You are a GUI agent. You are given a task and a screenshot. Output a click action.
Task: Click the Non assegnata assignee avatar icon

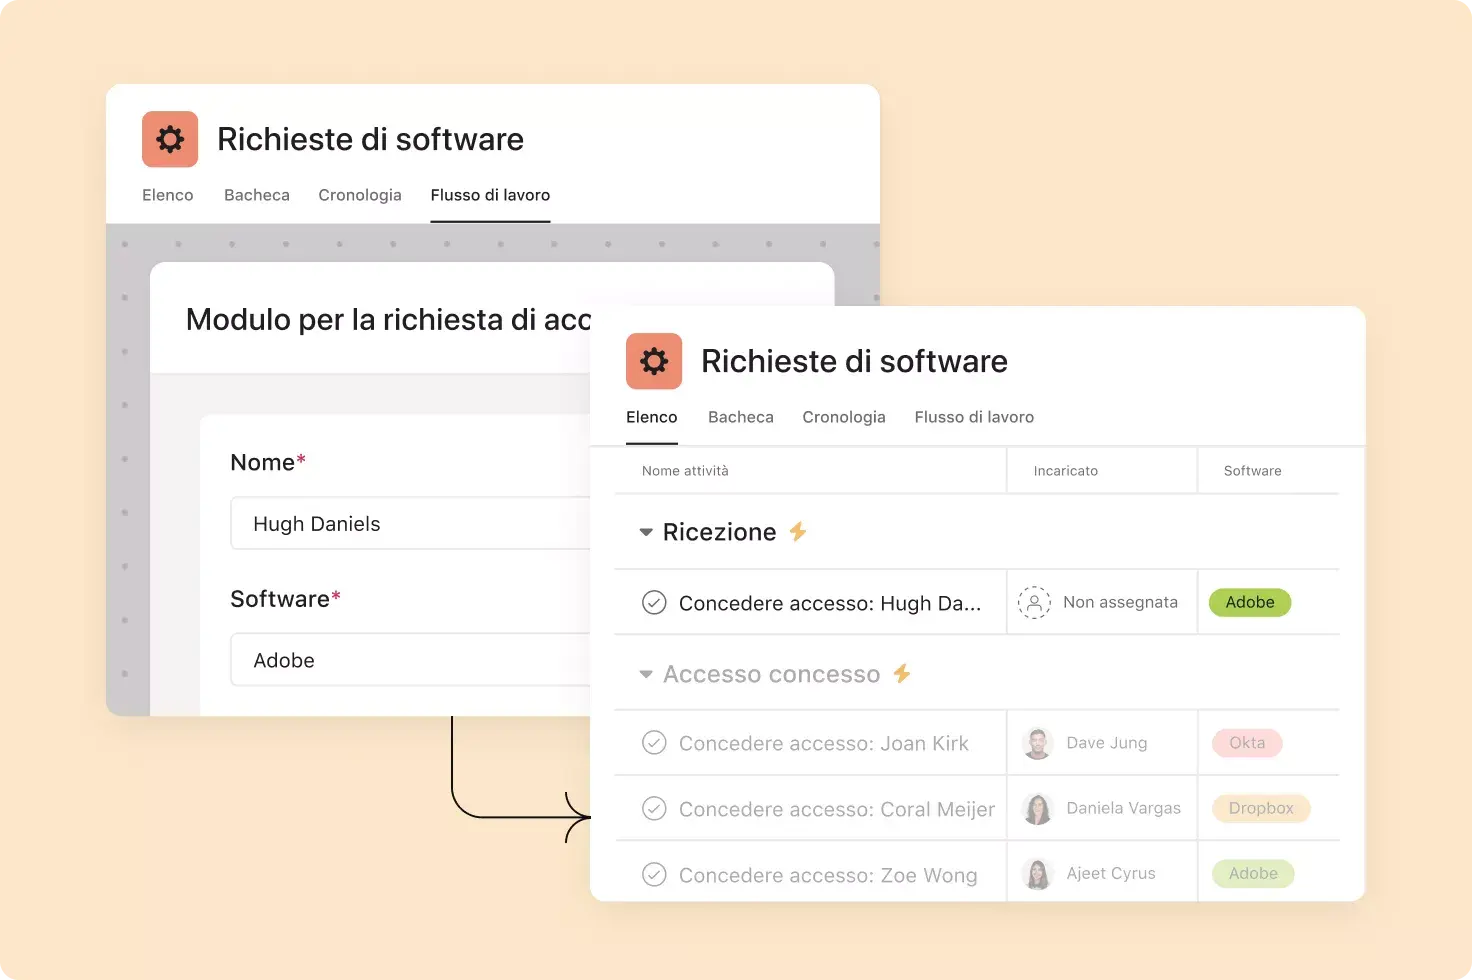(1034, 602)
